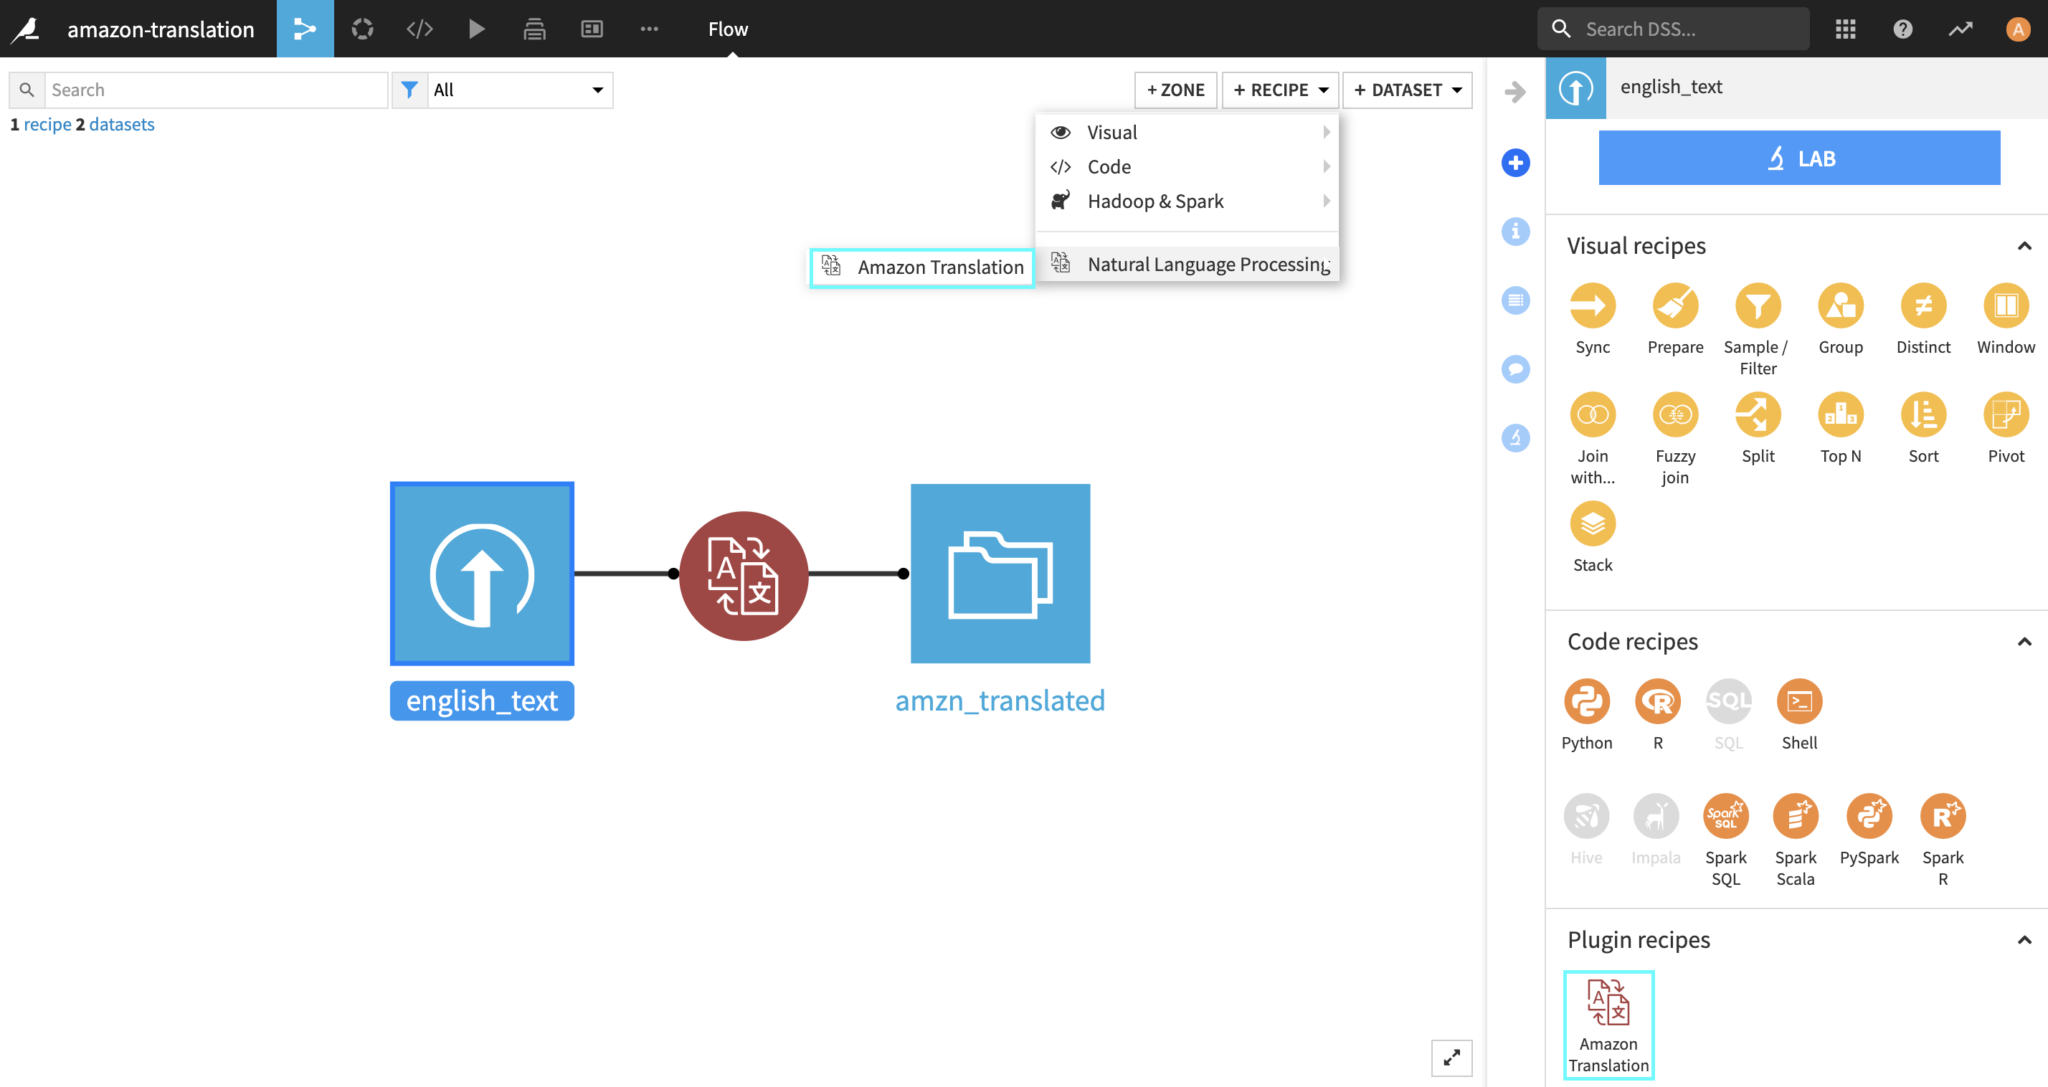This screenshot has height=1087, width=2048.
Task: Open the + DATASET dropdown
Action: [x=1407, y=90]
